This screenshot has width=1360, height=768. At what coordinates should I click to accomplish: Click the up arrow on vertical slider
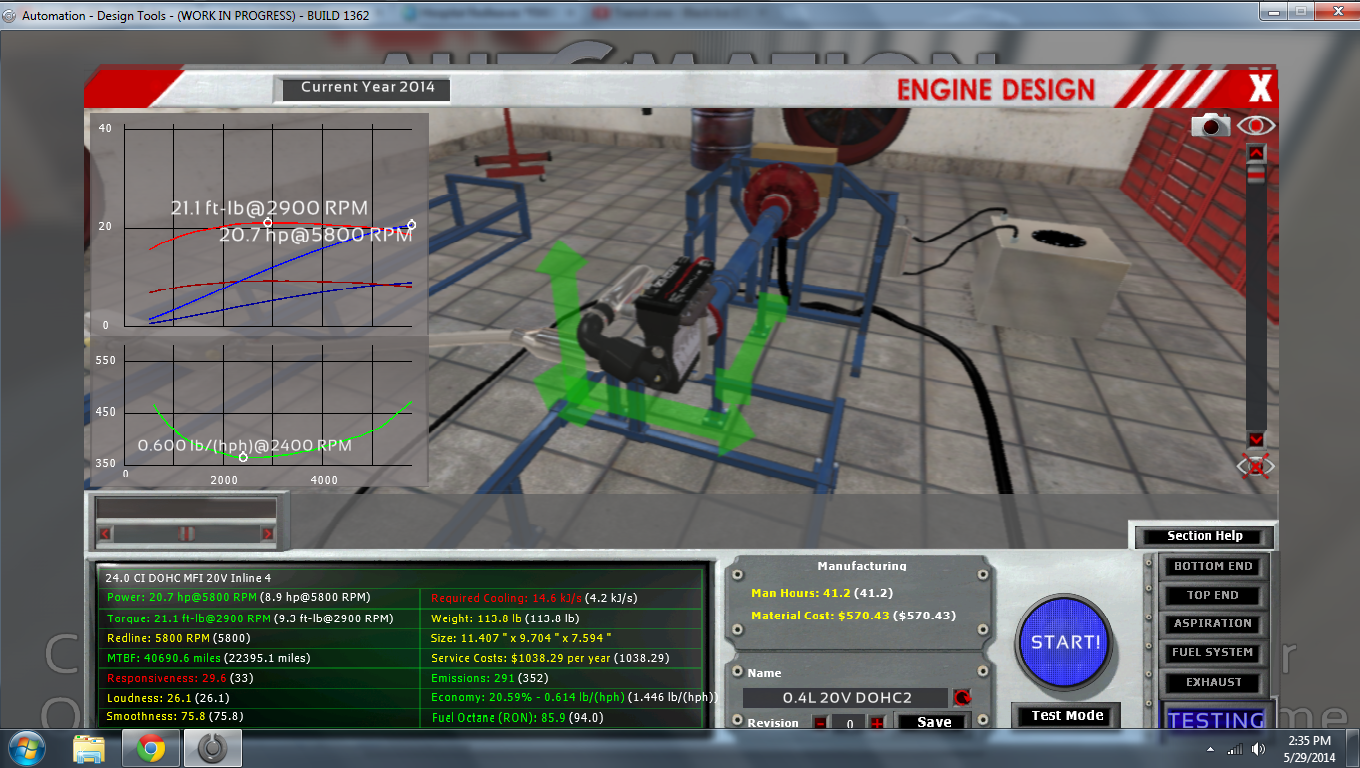[x=1256, y=153]
